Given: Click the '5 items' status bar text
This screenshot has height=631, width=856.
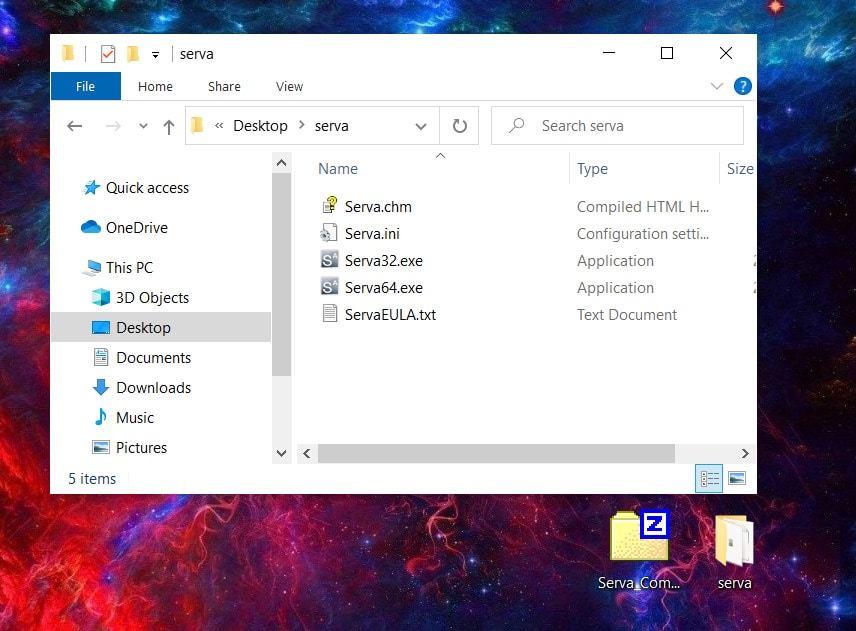Looking at the screenshot, I should [92, 479].
